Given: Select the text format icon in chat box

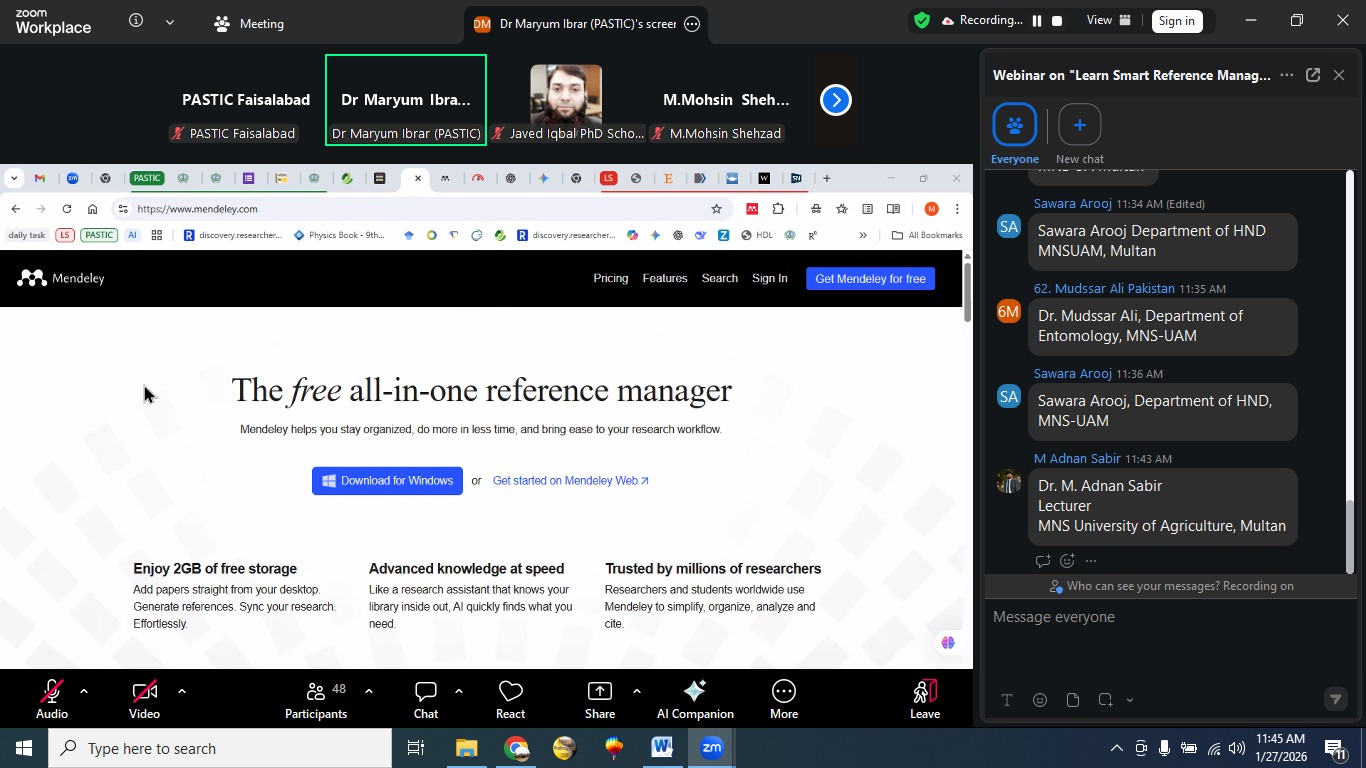Looking at the screenshot, I should 1007,700.
